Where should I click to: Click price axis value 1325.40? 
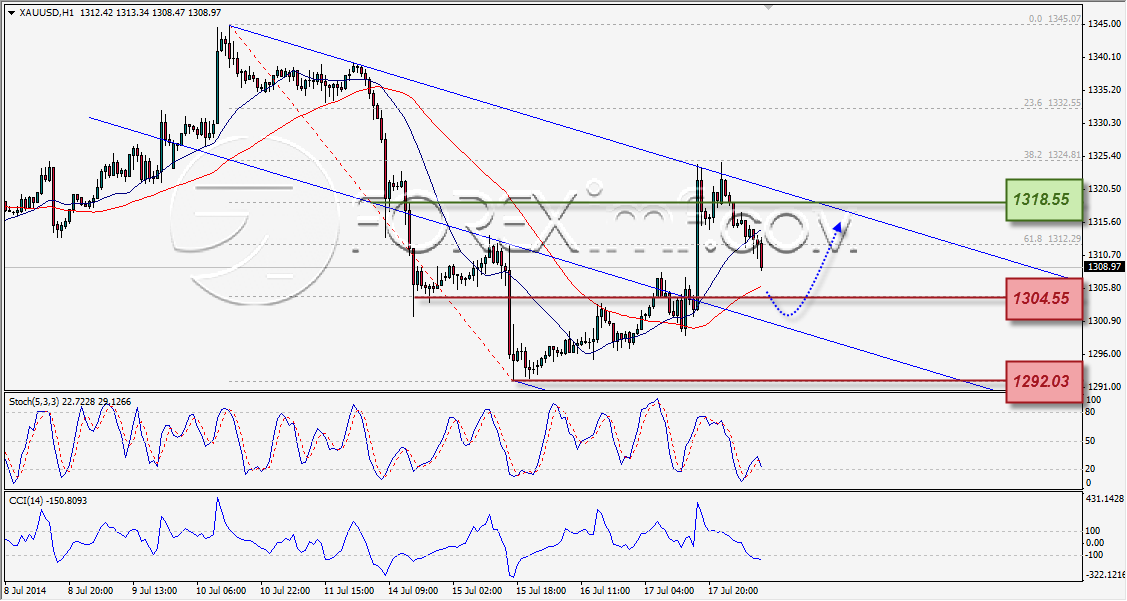(1105, 156)
